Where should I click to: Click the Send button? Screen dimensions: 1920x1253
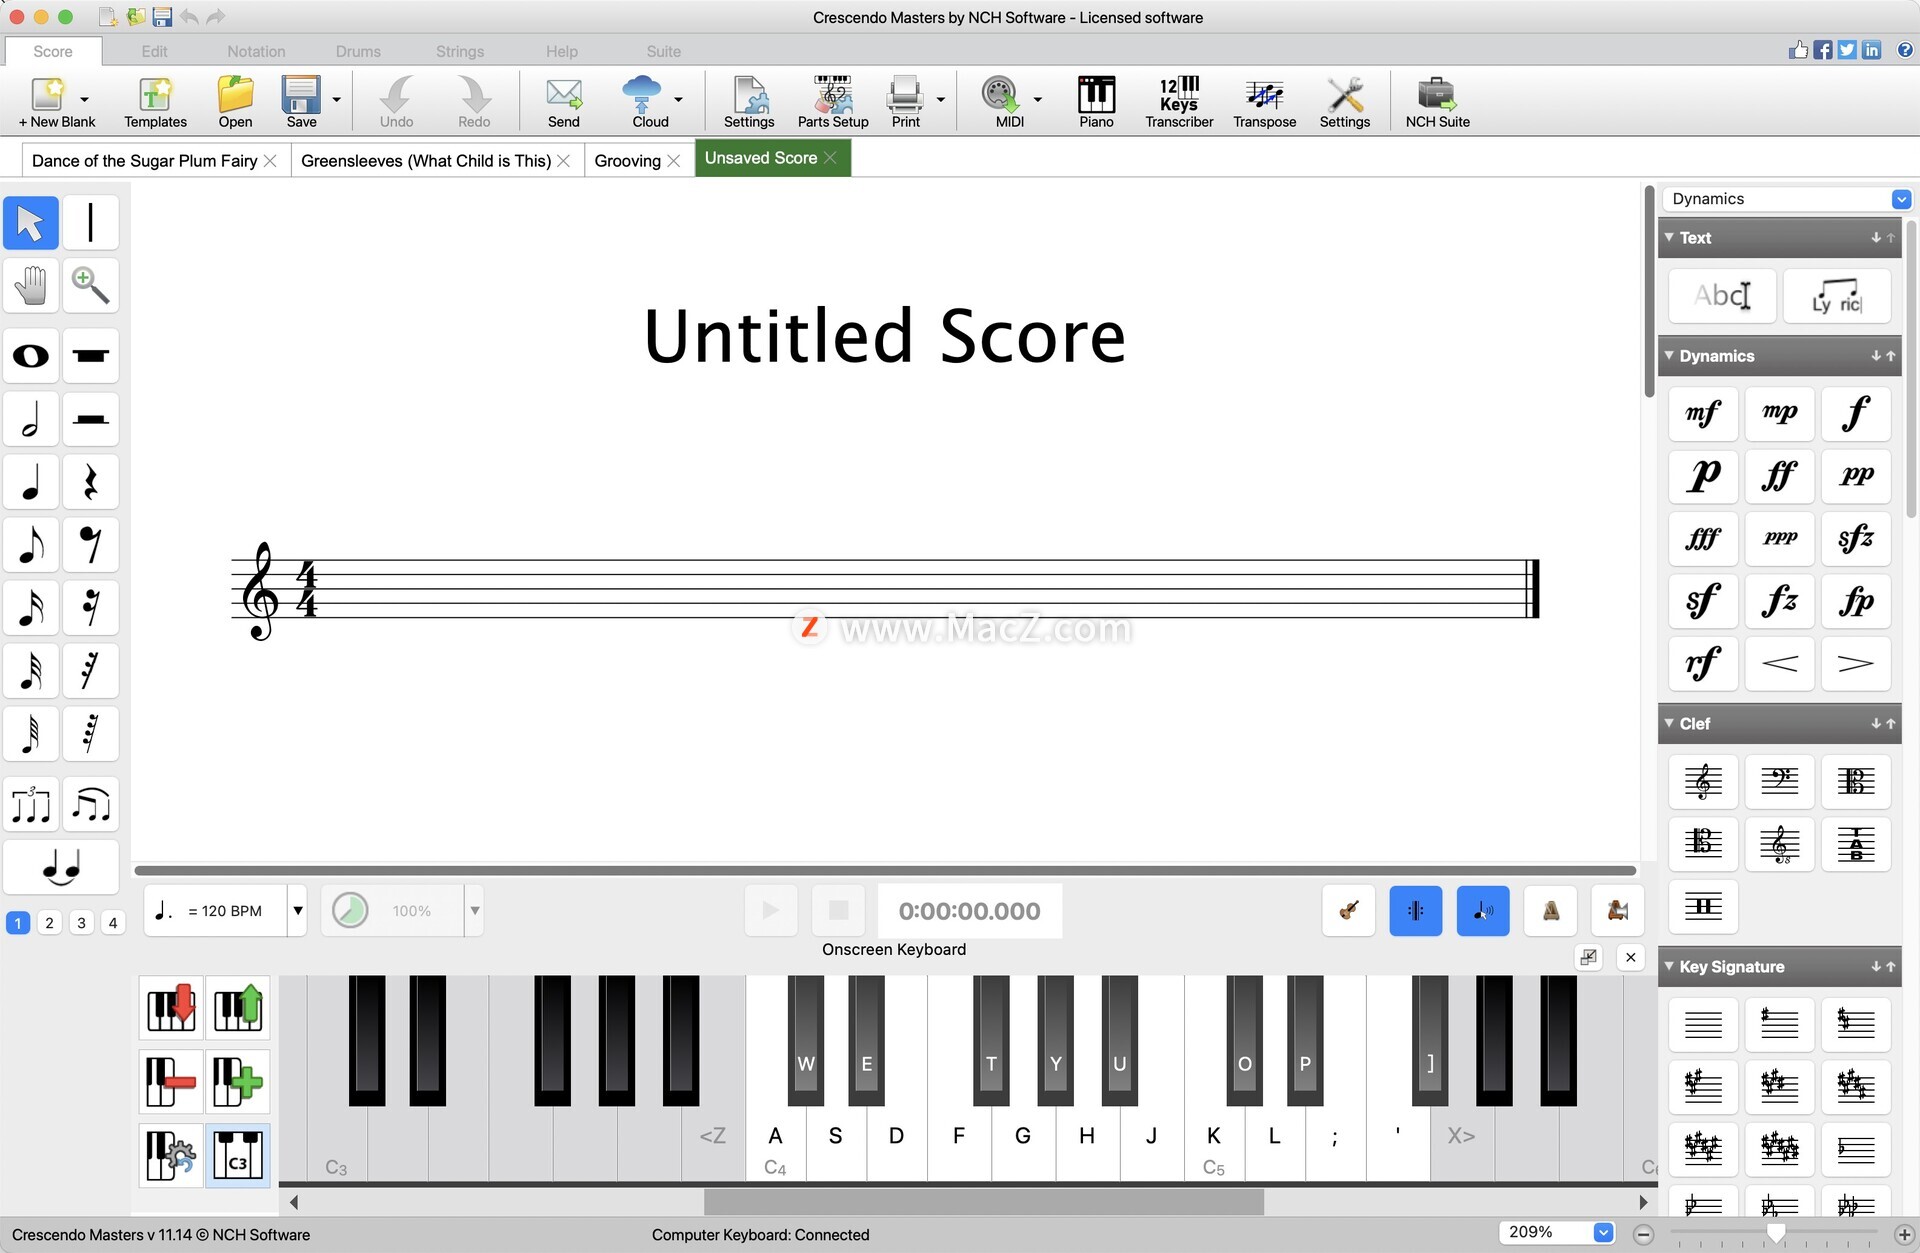[x=564, y=102]
